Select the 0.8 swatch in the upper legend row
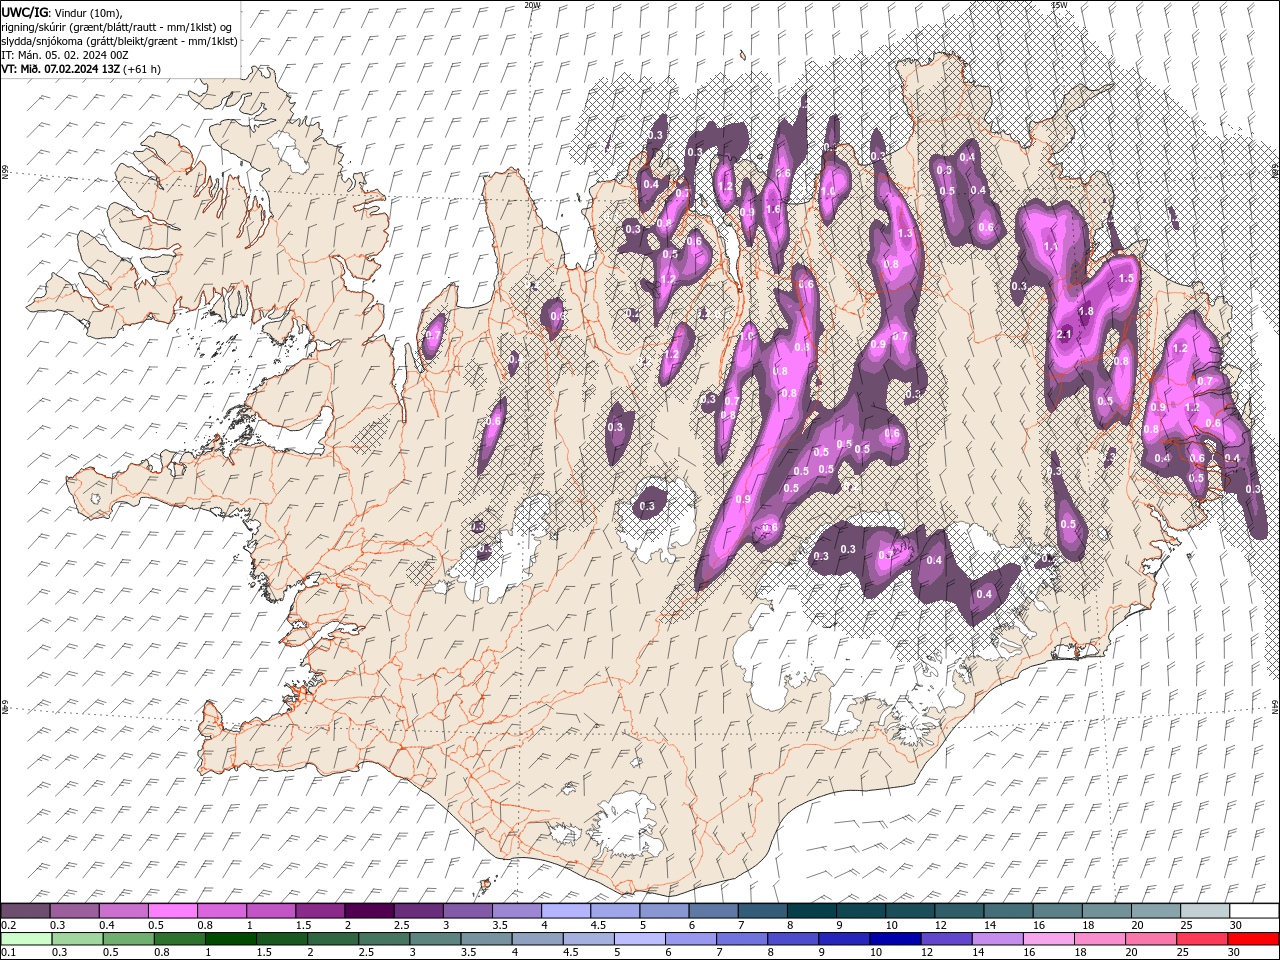The height and width of the screenshot is (960, 1280). point(222,911)
